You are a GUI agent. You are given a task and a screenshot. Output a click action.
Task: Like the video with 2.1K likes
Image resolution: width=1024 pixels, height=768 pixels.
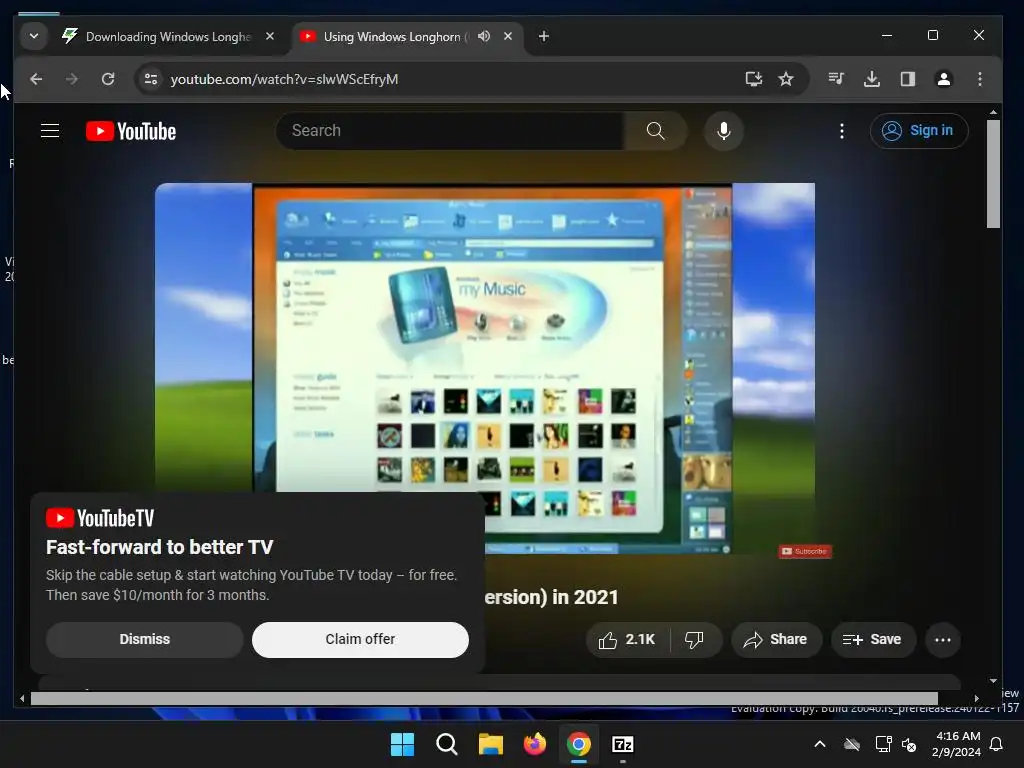[628, 639]
